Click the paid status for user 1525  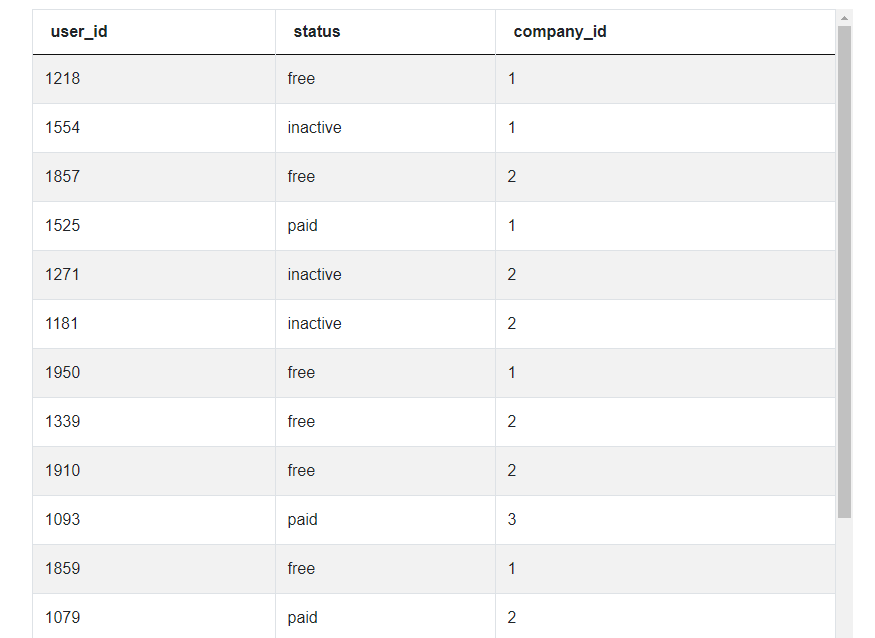pyautogui.click(x=302, y=226)
